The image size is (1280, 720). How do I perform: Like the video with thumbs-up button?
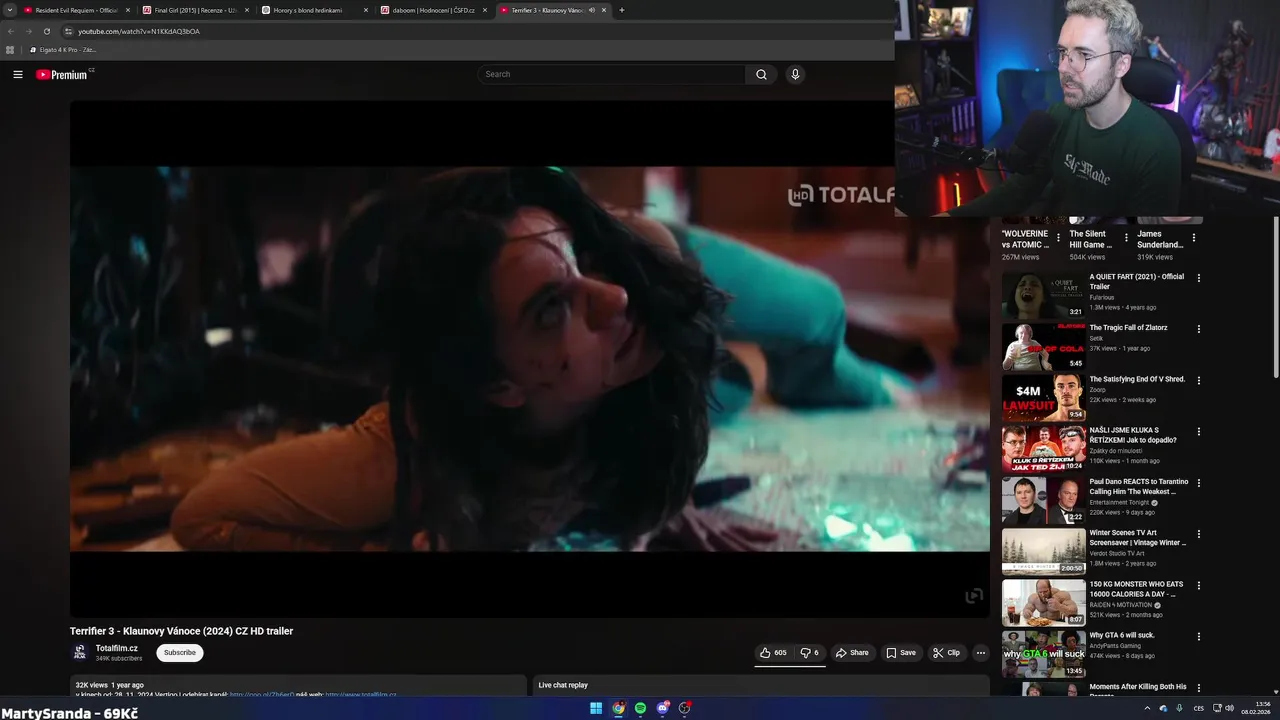point(772,653)
